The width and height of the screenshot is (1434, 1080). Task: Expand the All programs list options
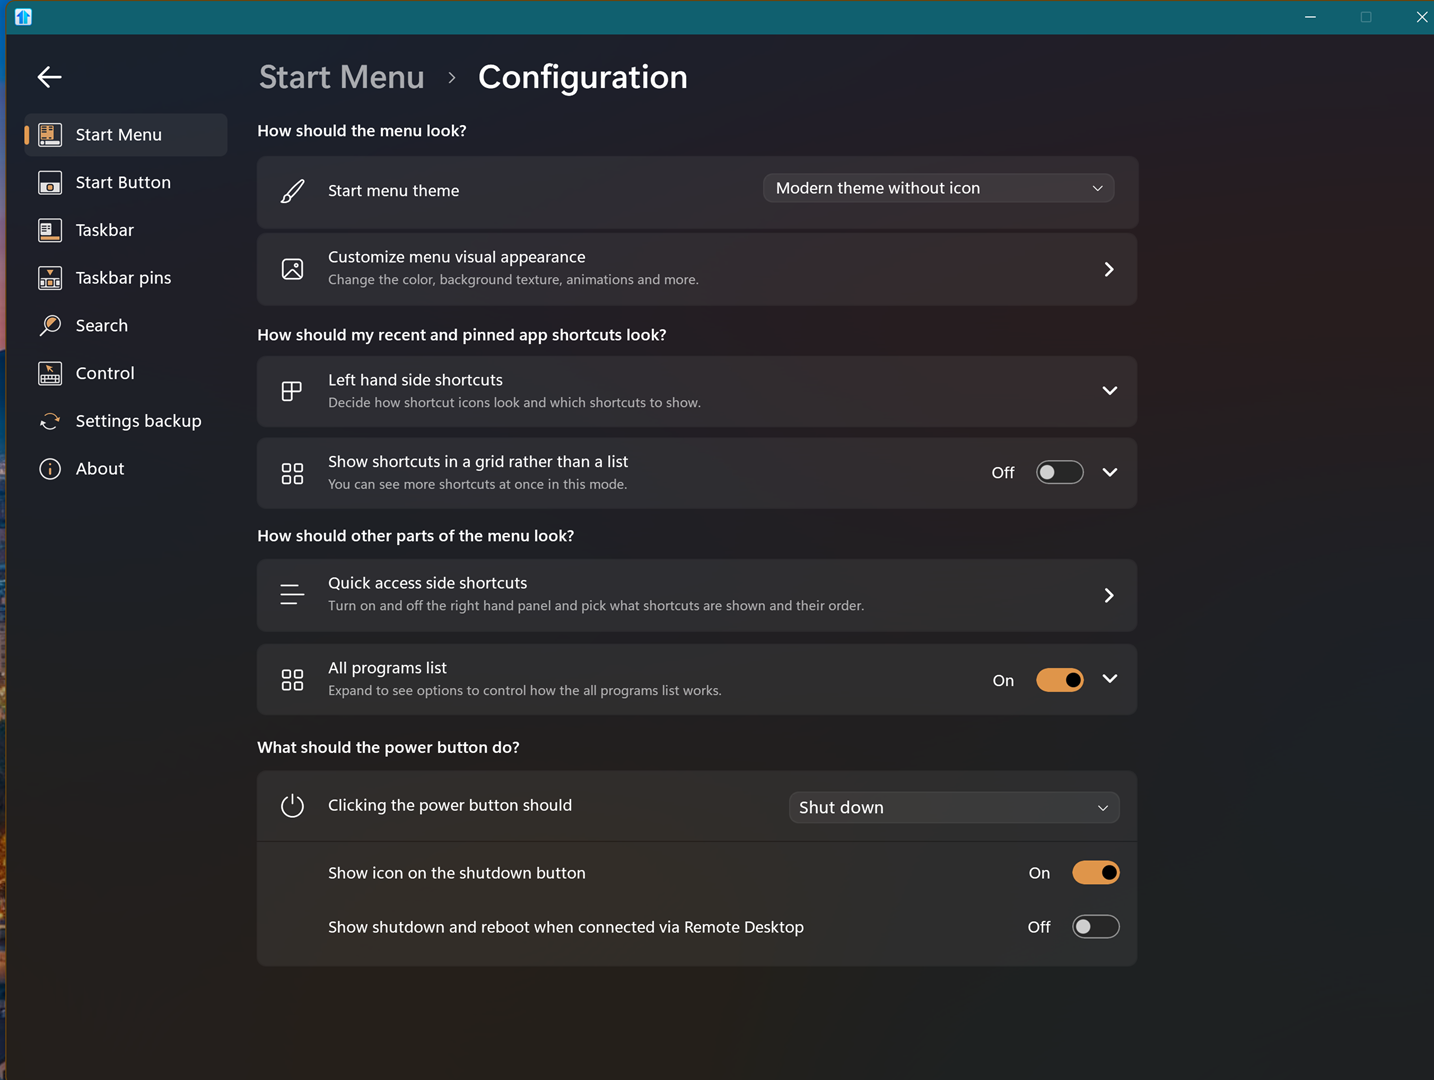tap(1109, 679)
